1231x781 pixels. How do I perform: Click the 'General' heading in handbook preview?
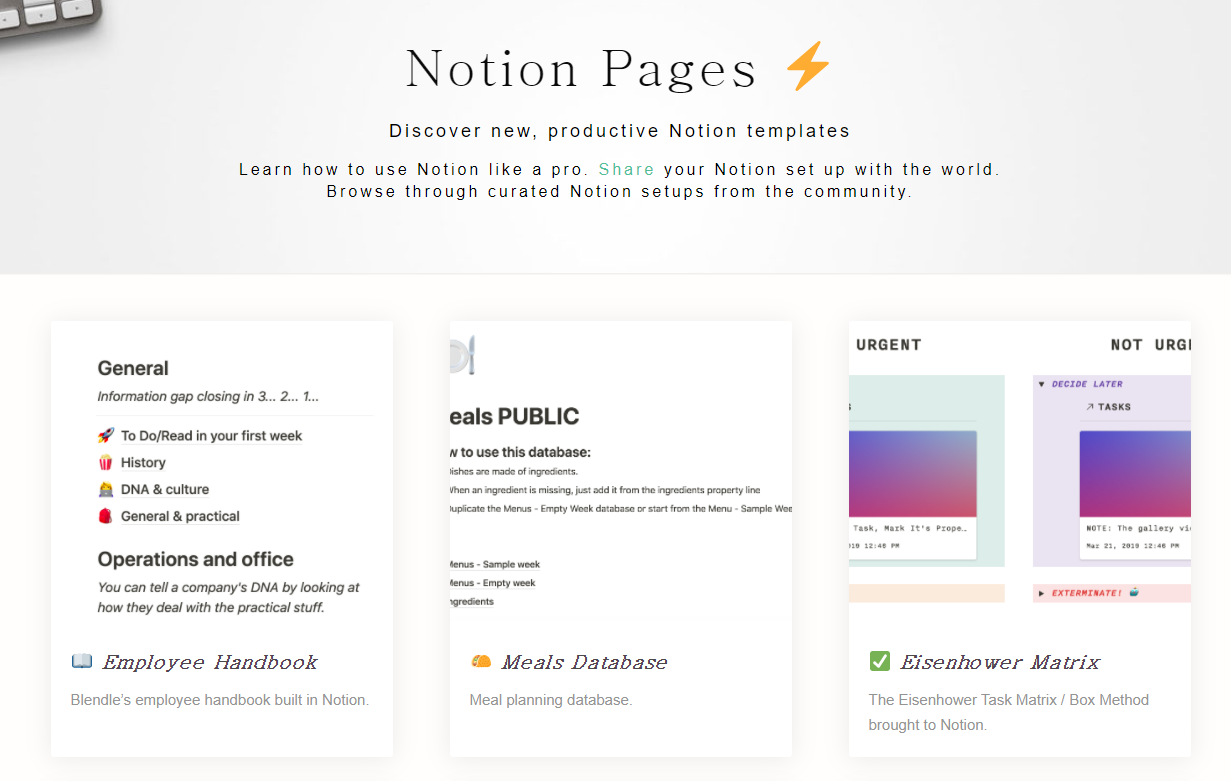[133, 368]
